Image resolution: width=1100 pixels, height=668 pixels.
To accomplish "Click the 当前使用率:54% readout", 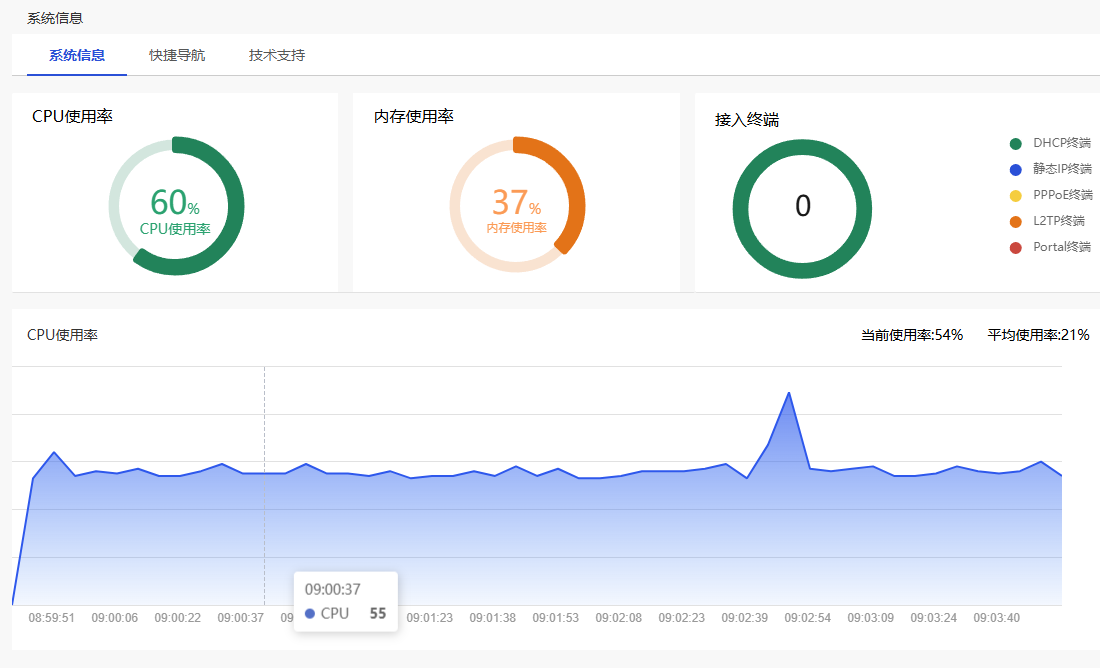I will coord(912,335).
